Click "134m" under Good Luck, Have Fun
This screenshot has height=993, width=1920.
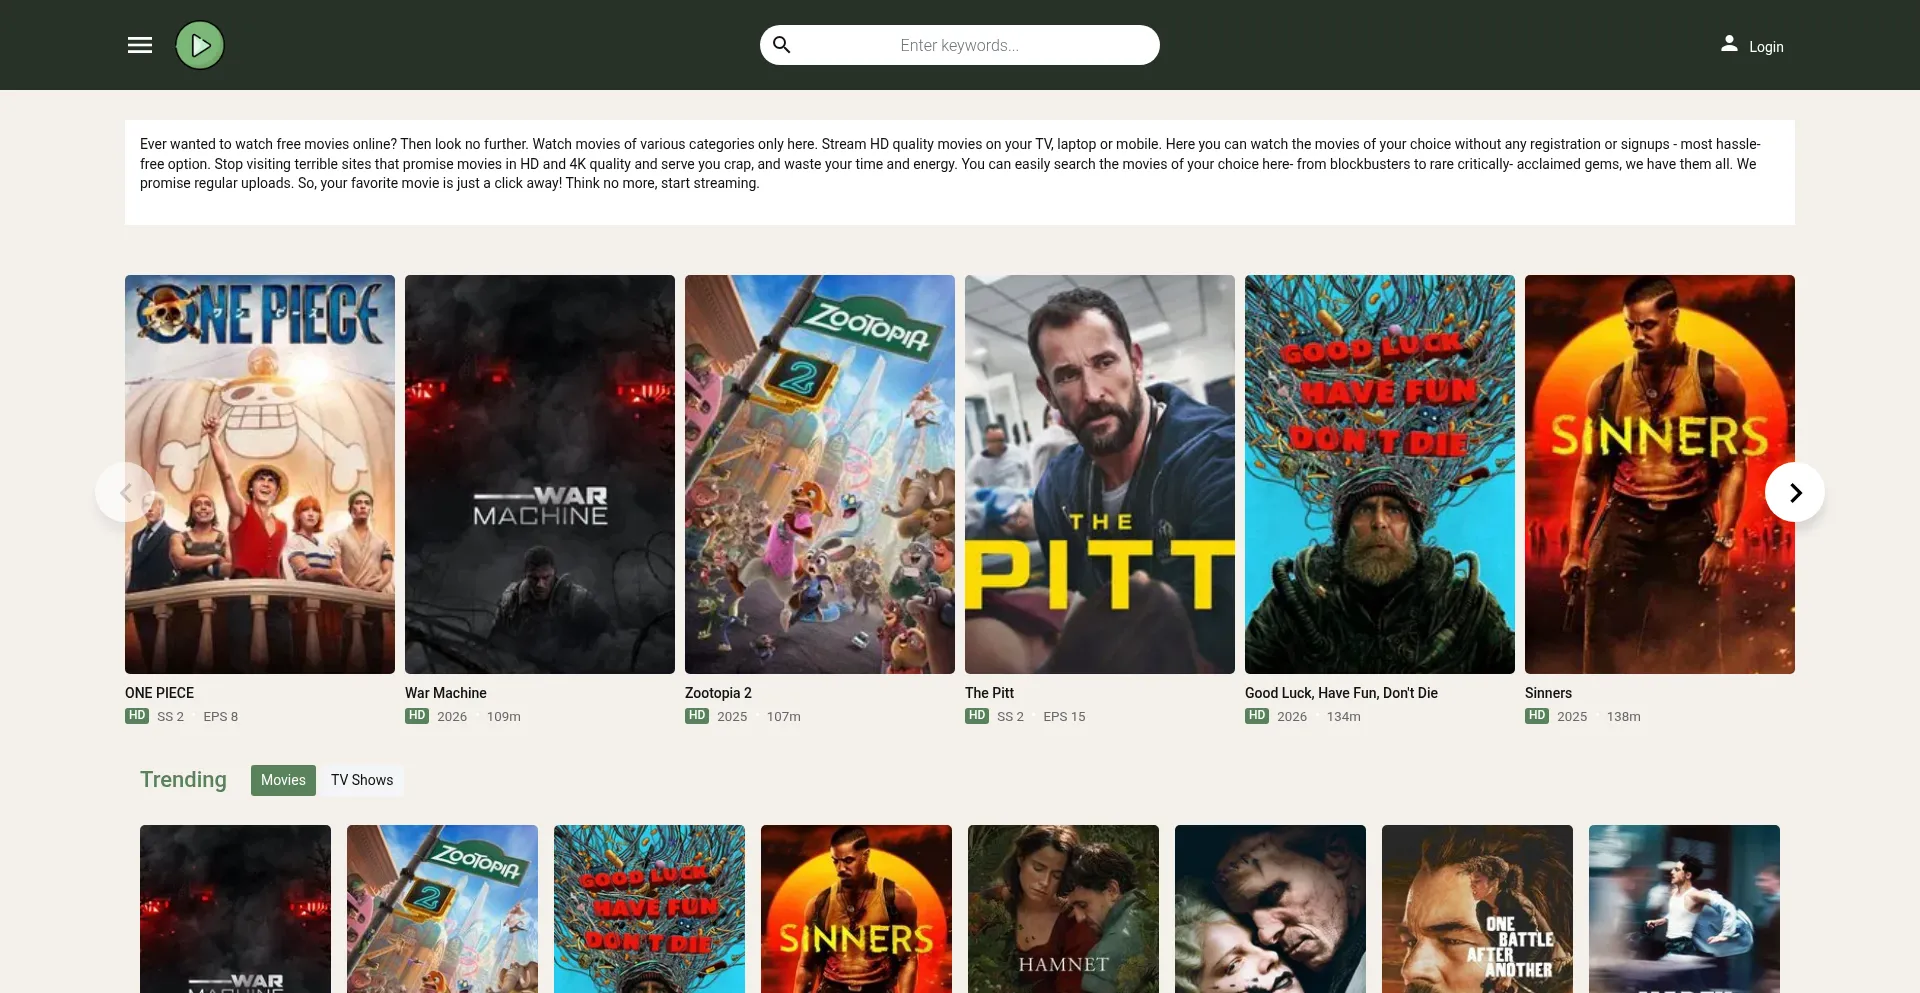1343,717
